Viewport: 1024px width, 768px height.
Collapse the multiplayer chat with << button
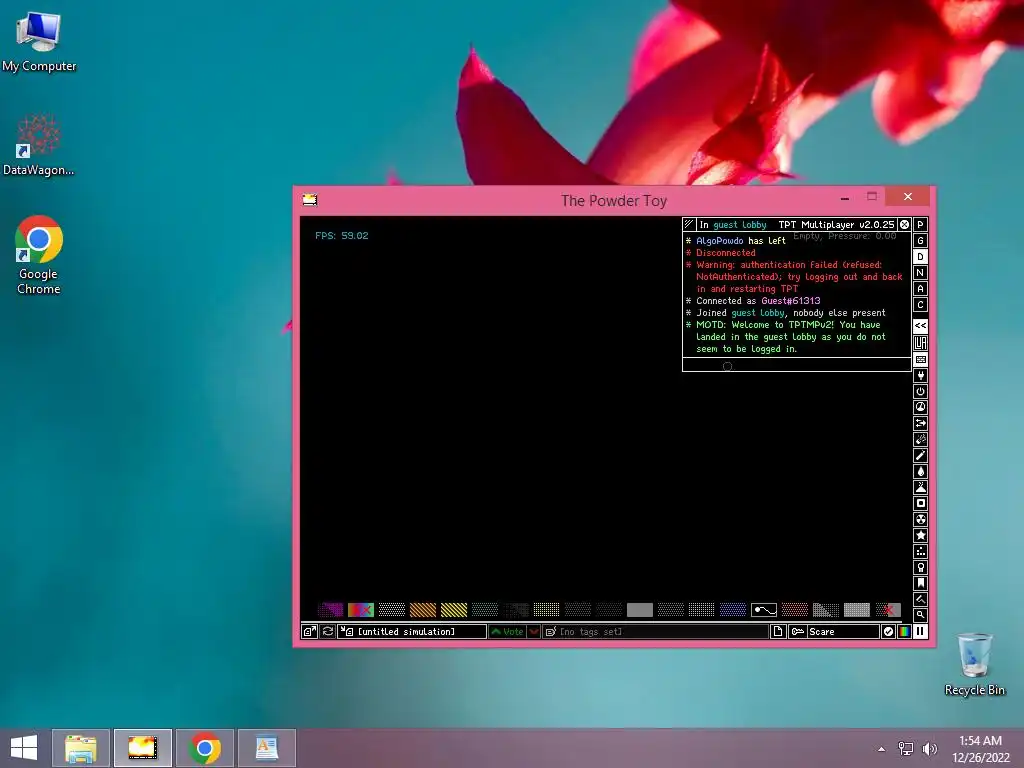point(920,325)
